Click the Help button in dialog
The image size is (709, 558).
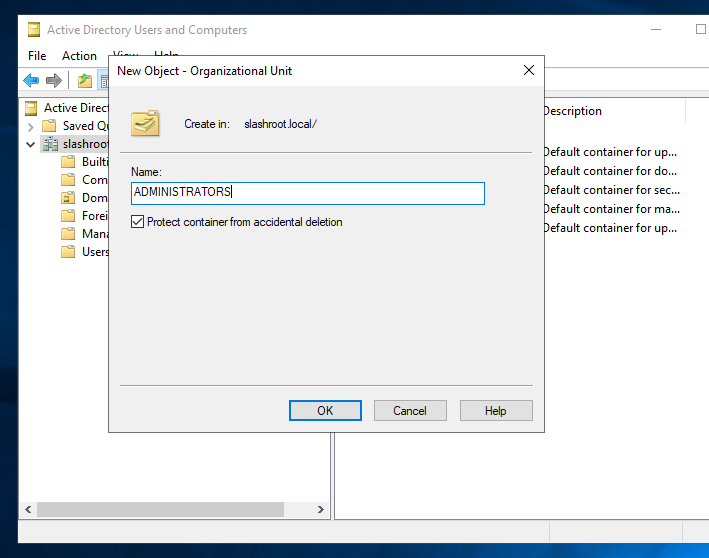[x=496, y=411]
